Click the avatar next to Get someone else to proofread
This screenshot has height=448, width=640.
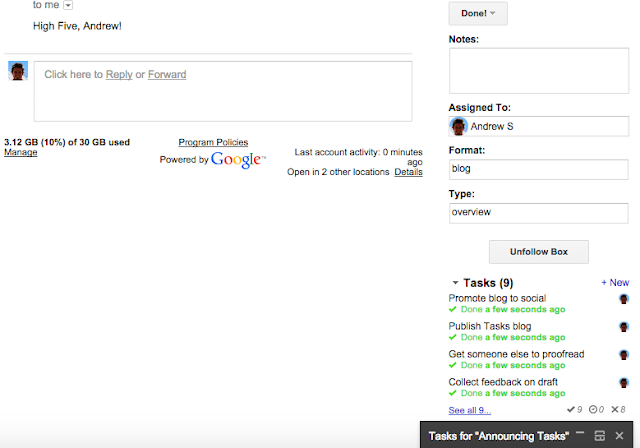[624, 354]
